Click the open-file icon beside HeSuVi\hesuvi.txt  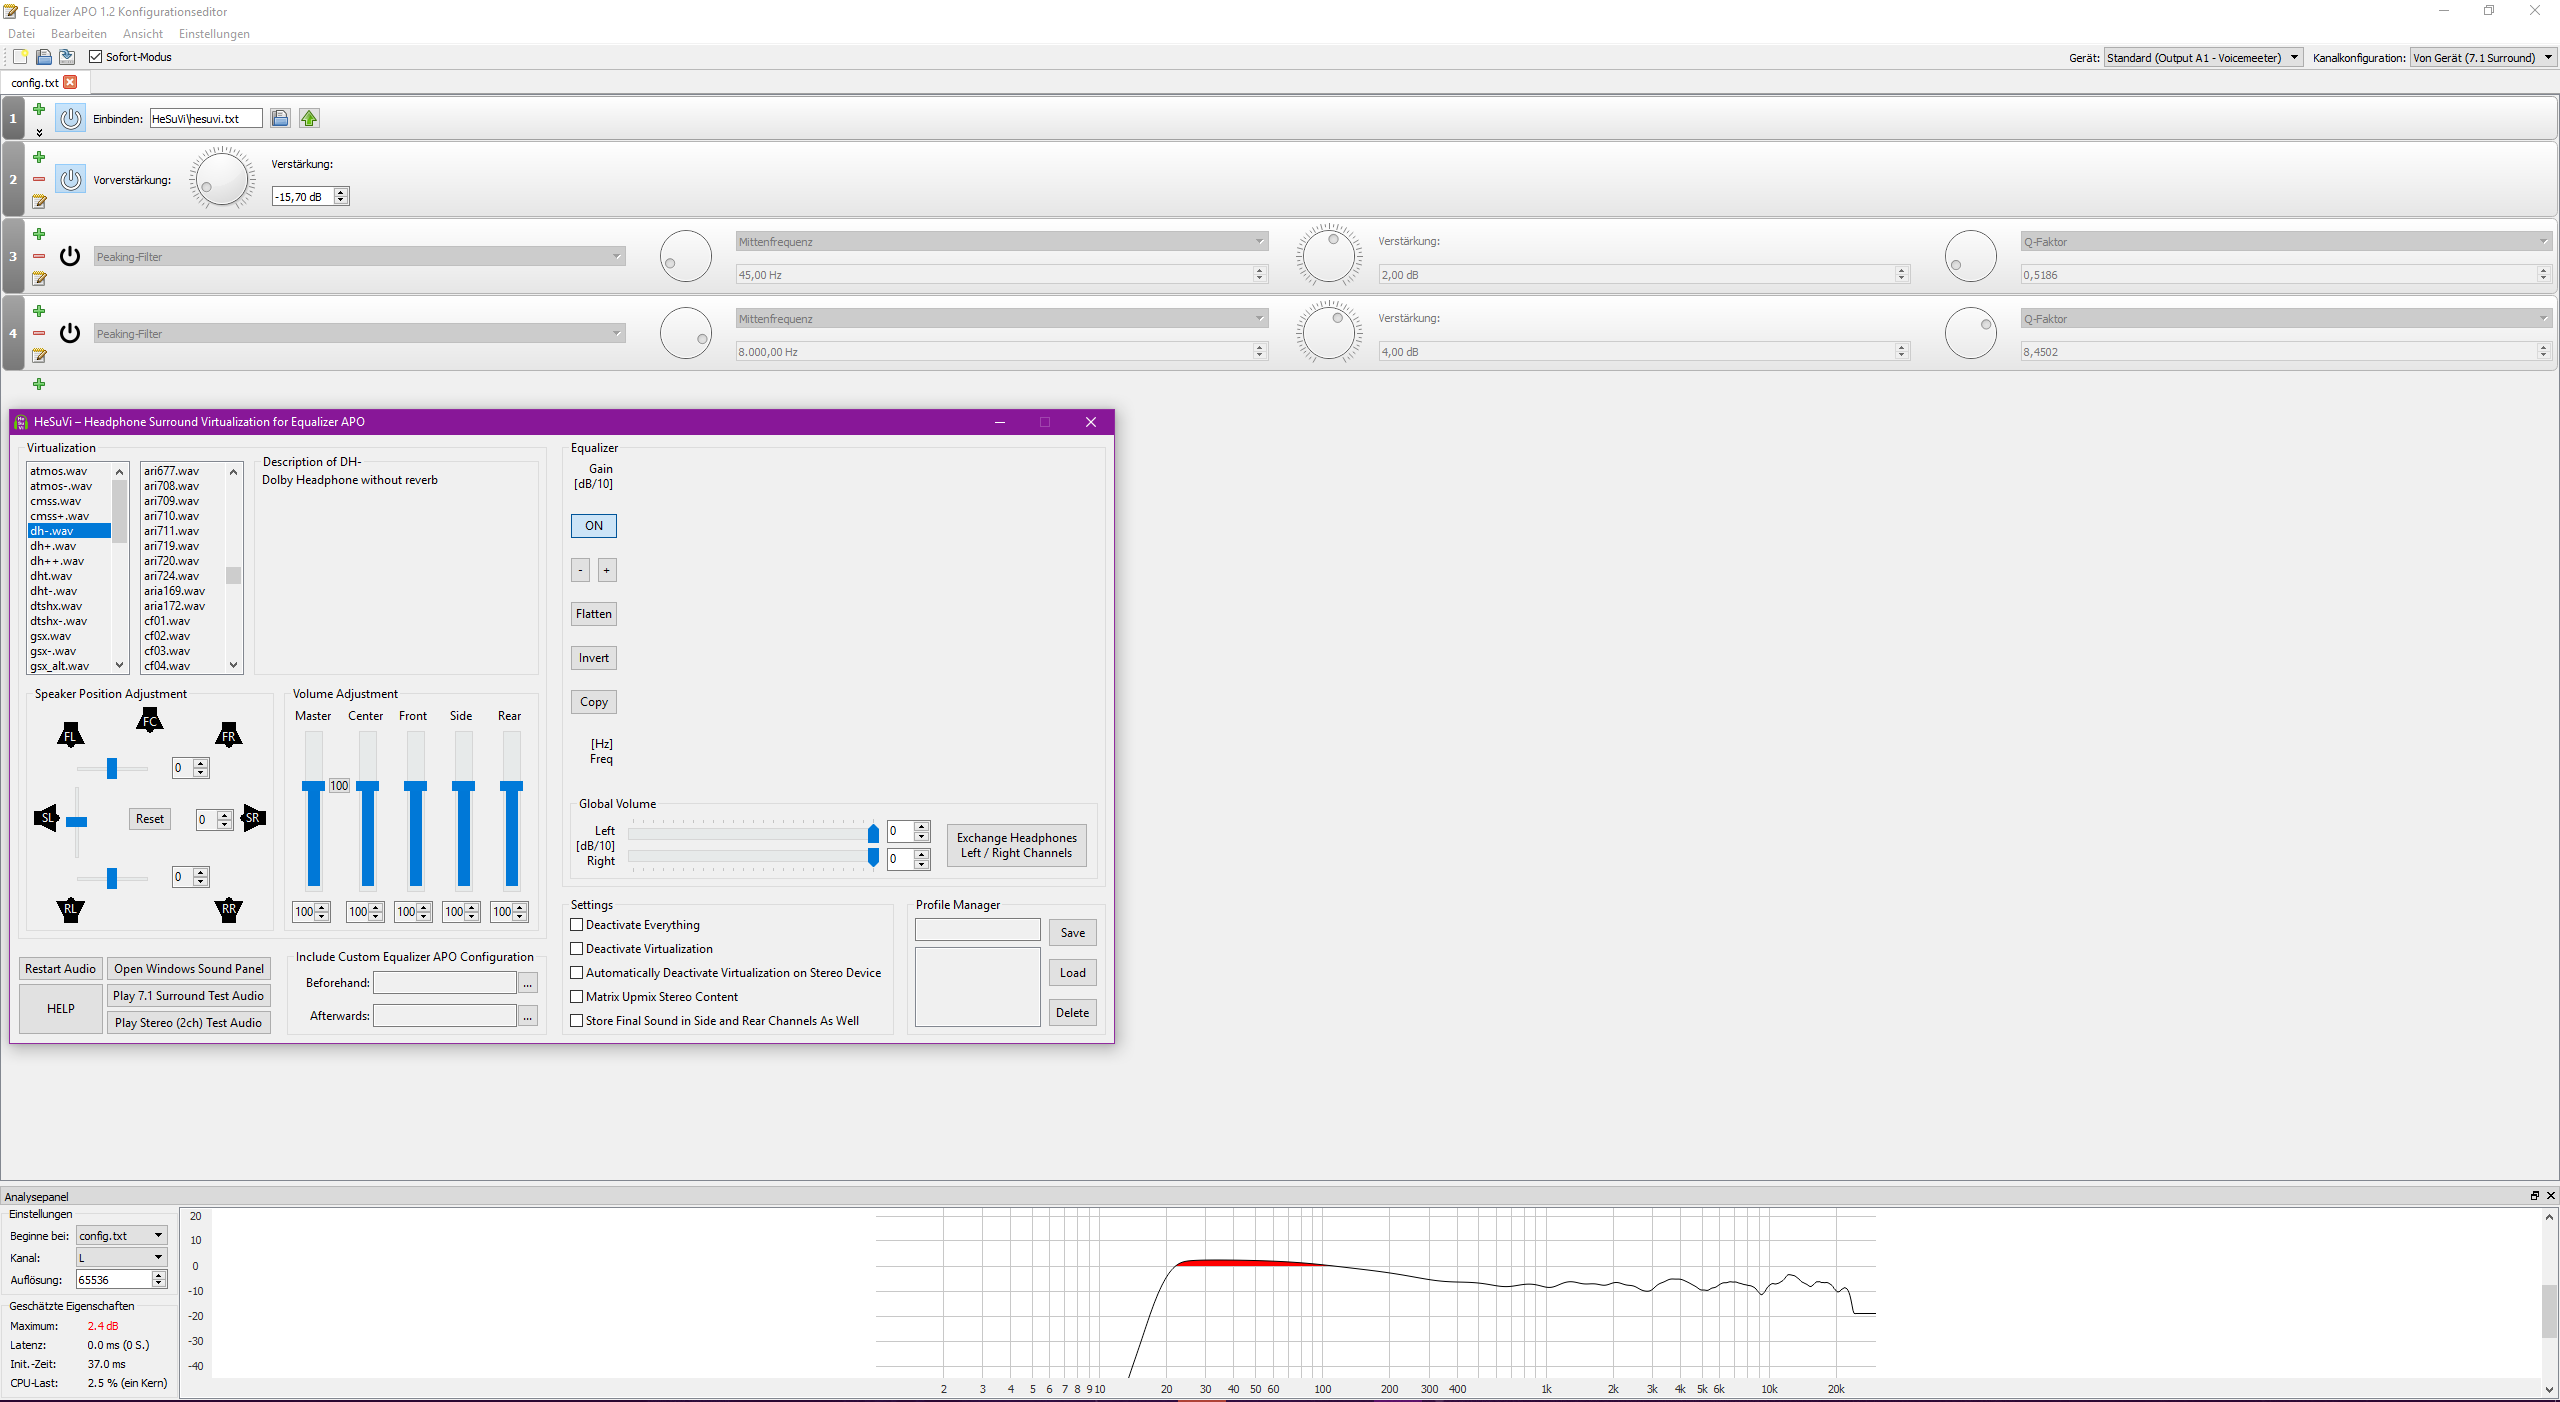click(280, 118)
